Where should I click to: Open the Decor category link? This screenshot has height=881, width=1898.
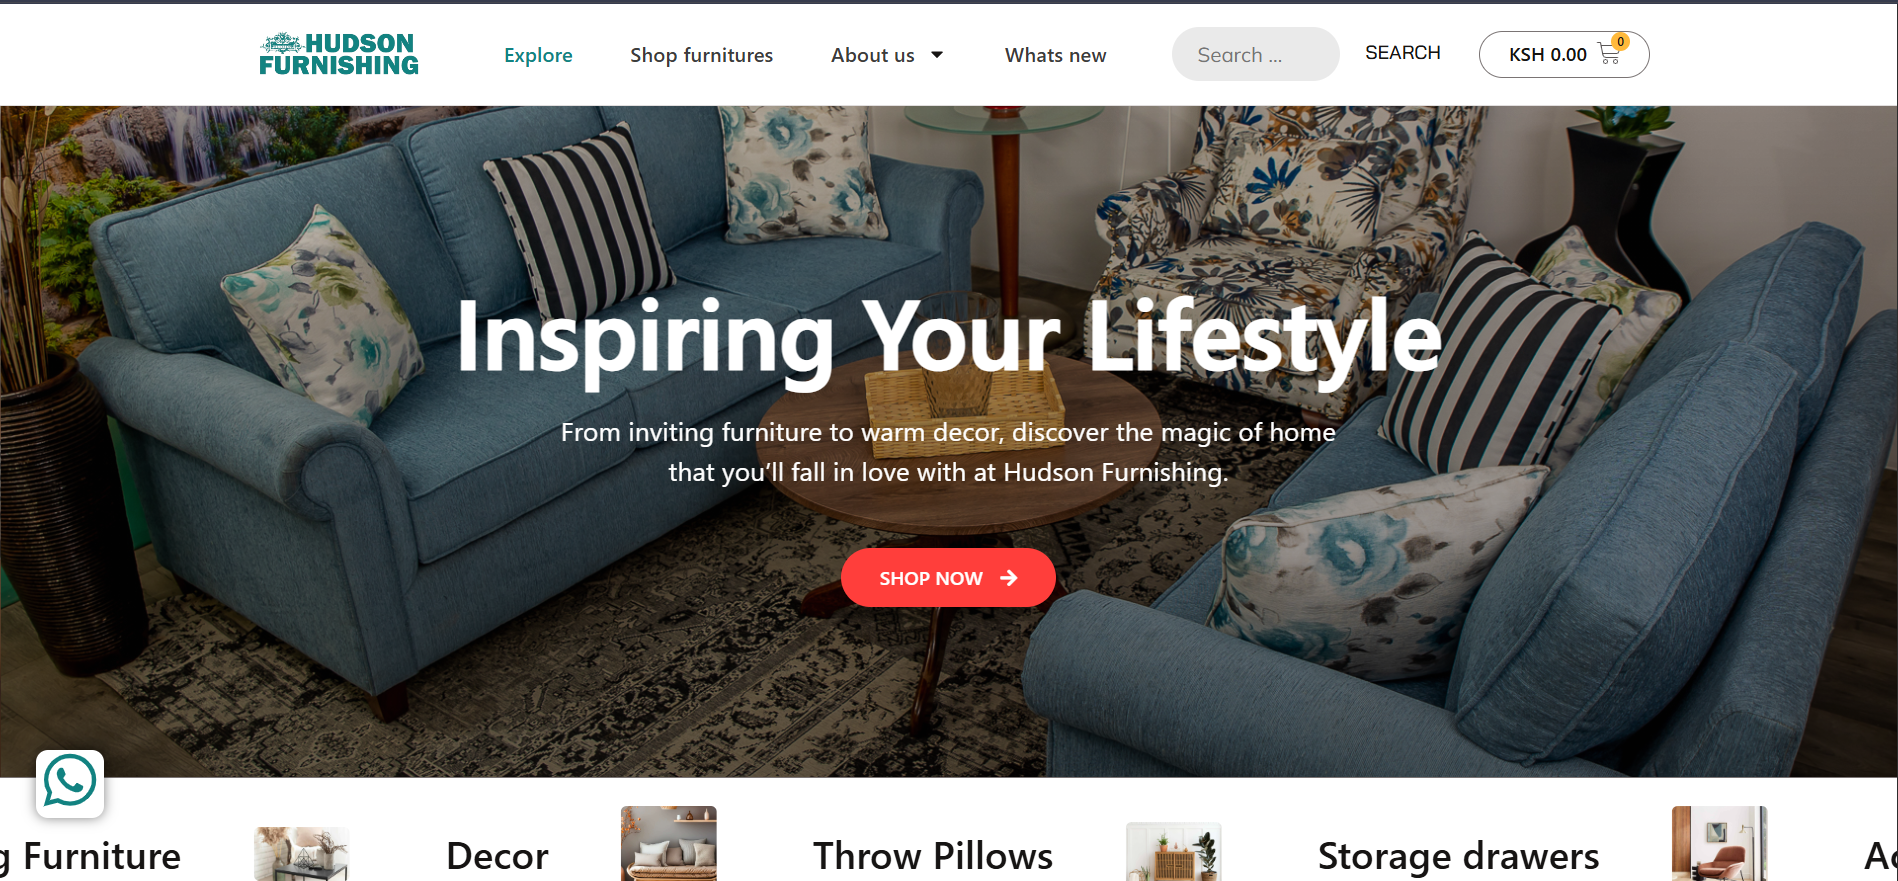pos(497,856)
